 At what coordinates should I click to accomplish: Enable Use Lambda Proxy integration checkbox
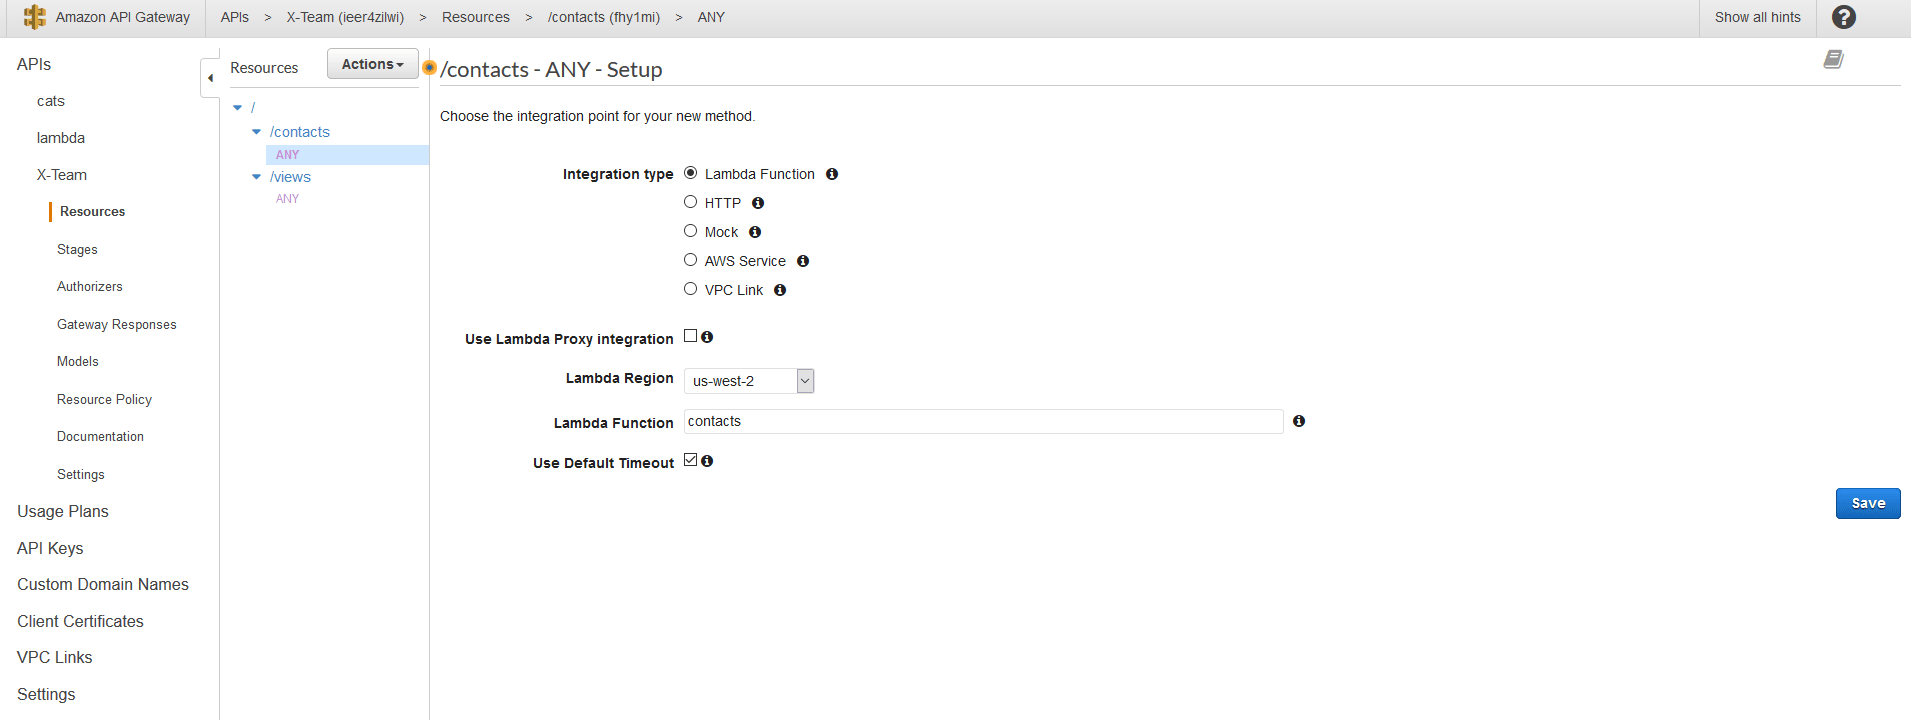pos(690,336)
